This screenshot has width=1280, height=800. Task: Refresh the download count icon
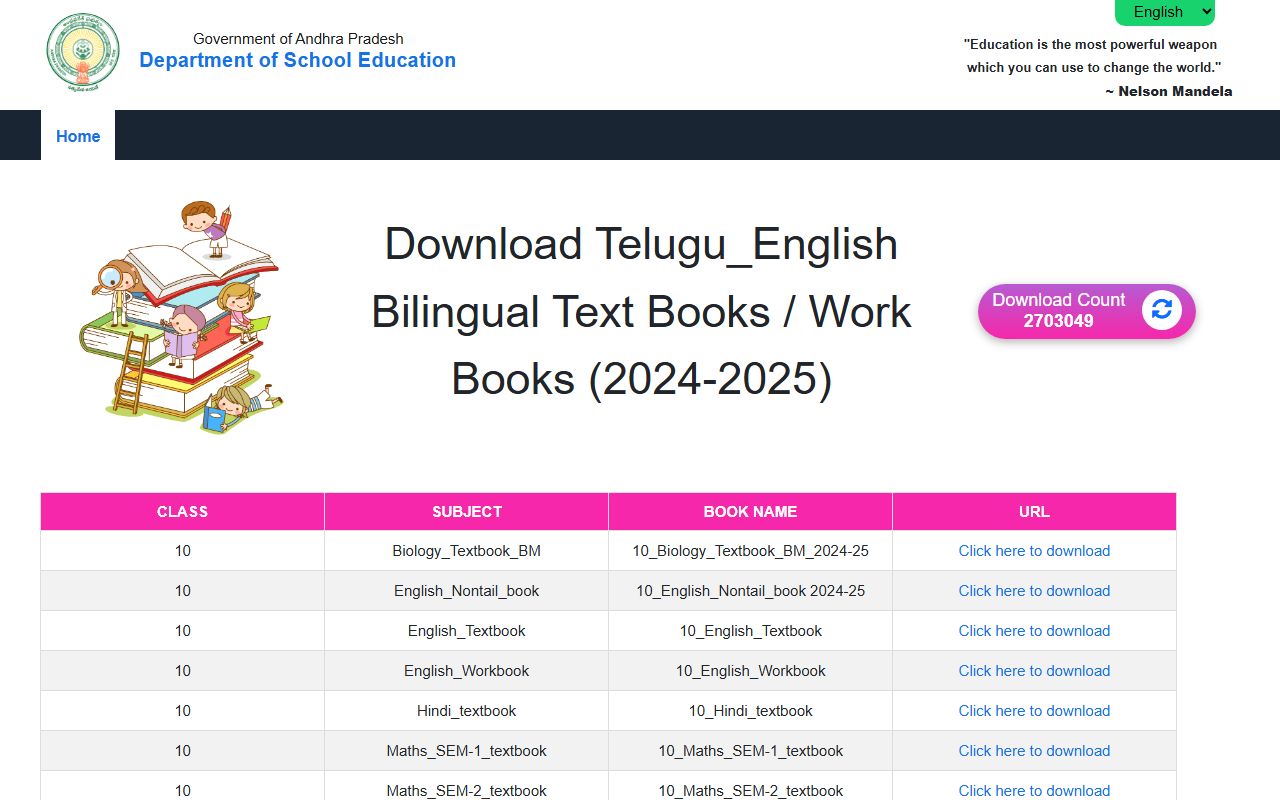pos(1161,310)
